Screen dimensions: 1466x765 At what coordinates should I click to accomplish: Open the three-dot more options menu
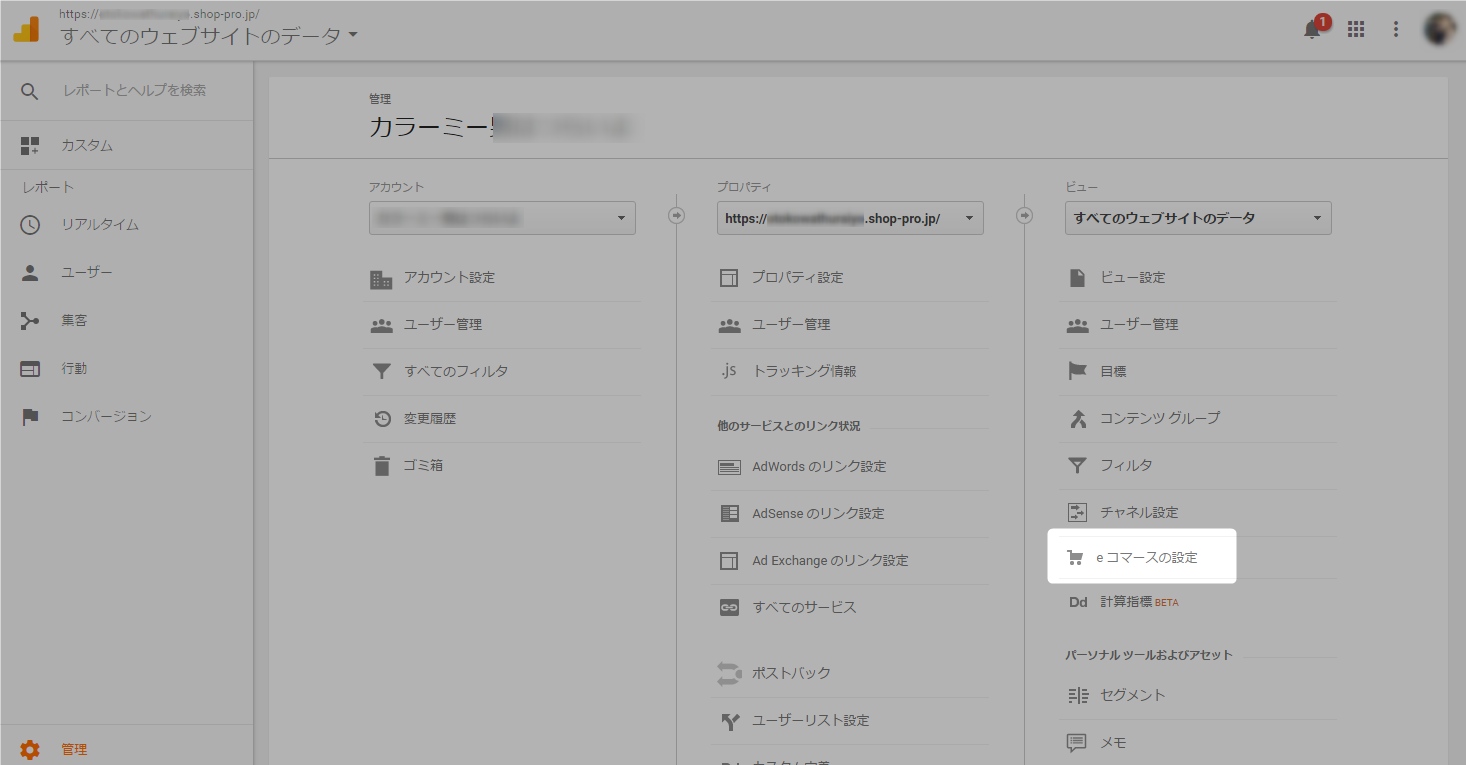pos(1396,29)
